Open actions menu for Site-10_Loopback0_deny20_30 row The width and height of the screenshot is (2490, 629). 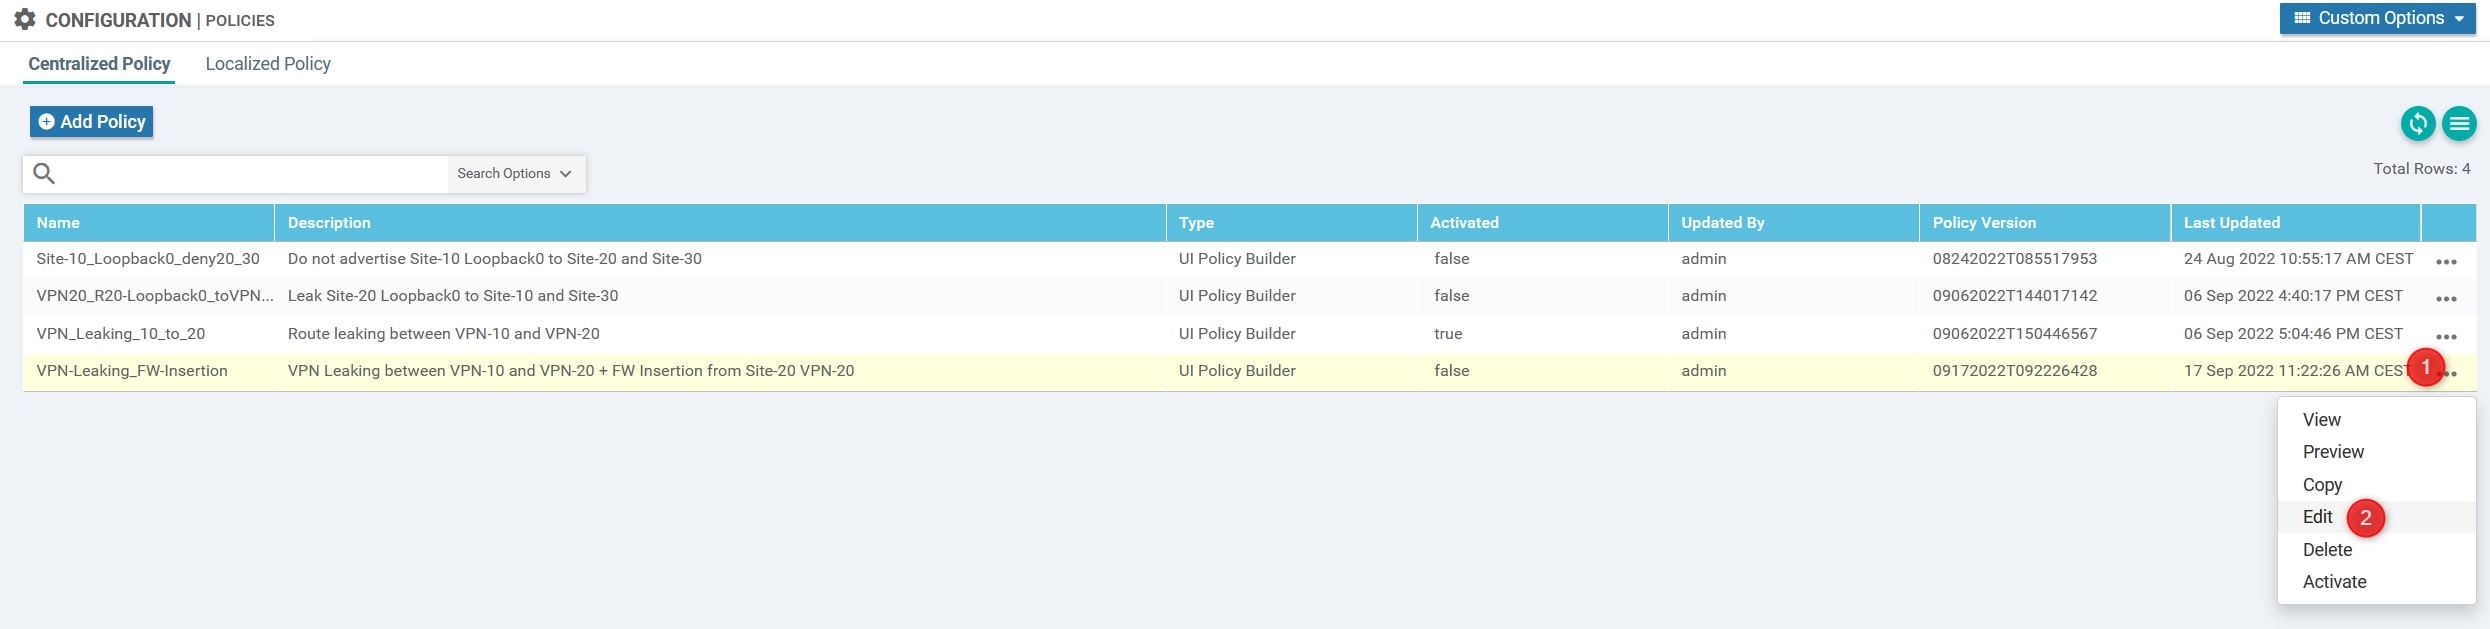[x=2446, y=262]
